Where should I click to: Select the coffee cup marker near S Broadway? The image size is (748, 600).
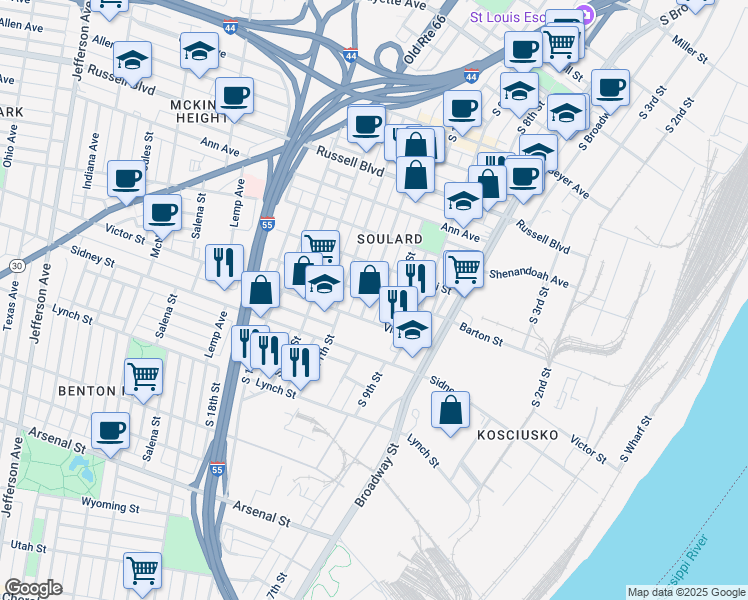(610, 87)
